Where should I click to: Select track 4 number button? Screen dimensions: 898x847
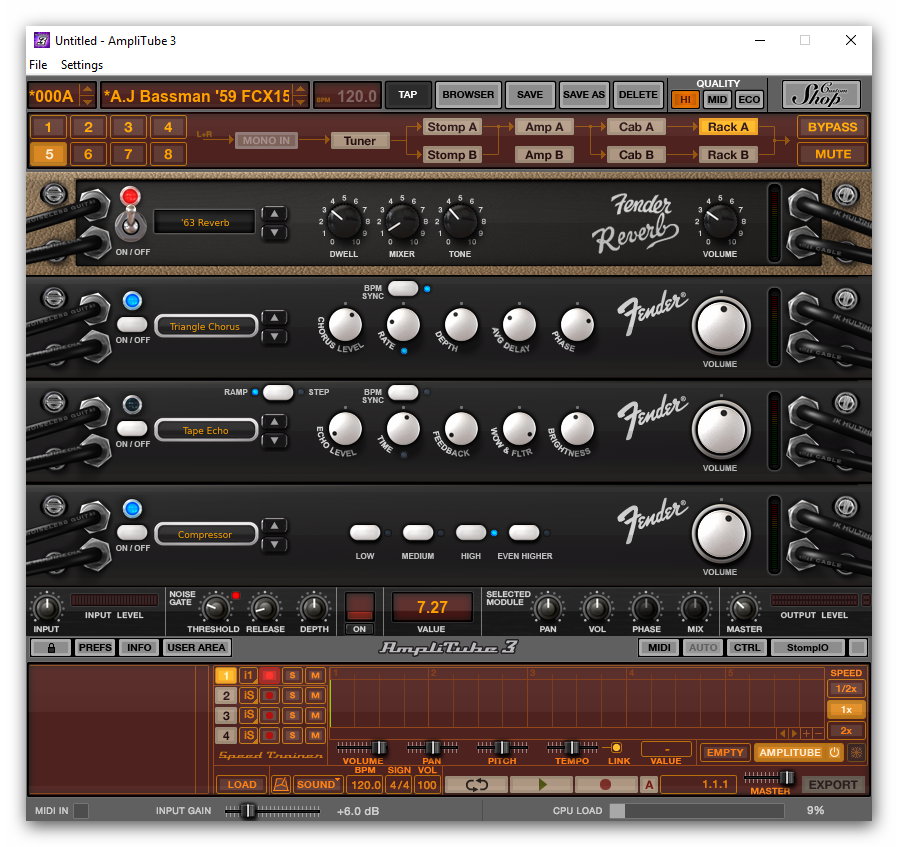click(226, 735)
